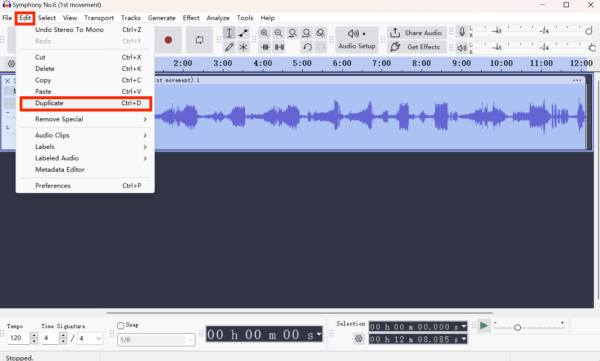Screen dimensions: 600x361
Task: Open the View menu
Action: [70, 18]
